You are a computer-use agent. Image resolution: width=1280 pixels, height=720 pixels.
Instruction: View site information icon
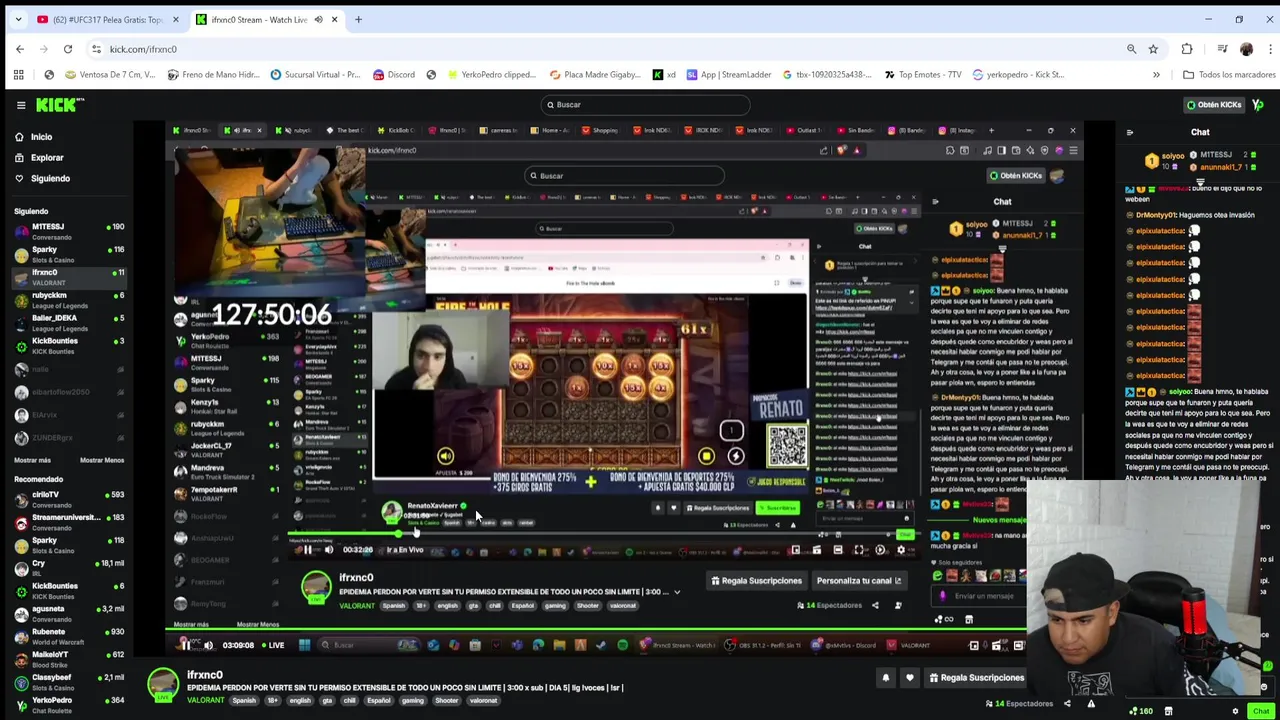(x=96, y=49)
